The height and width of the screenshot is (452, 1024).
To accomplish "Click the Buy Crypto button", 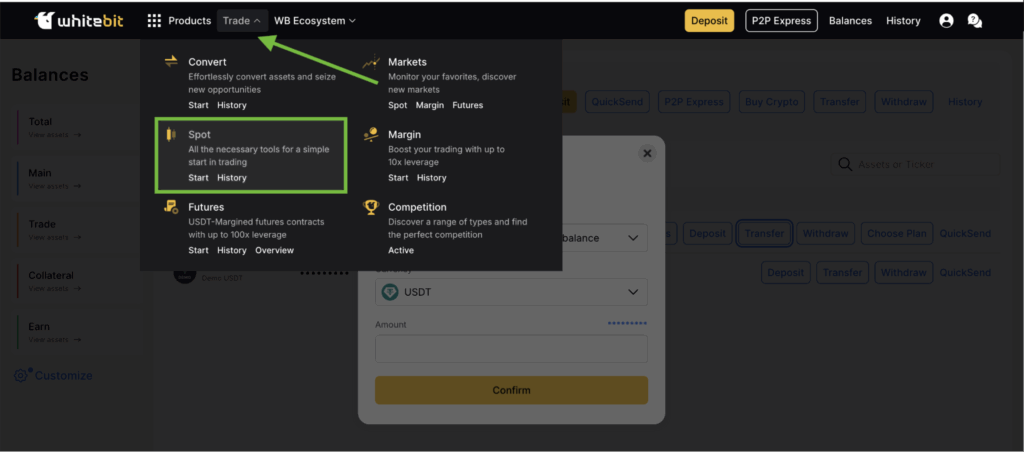I will pos(771,102).
